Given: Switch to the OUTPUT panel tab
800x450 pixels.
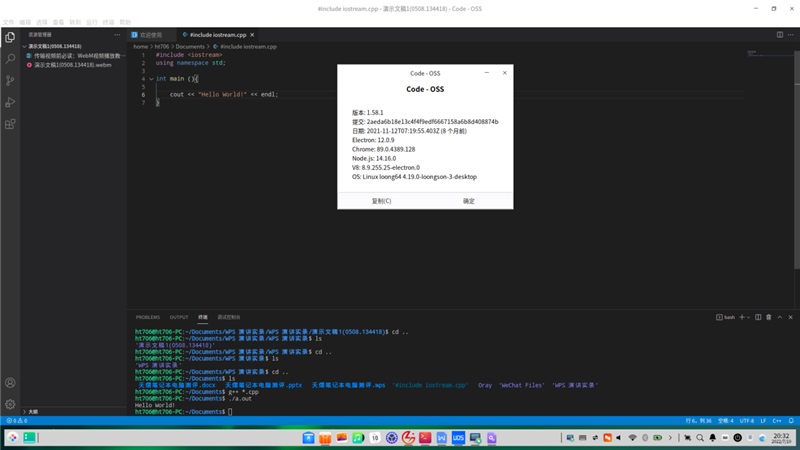Looking at the screenshot, I should pyautogui.click(x=179, y=317).
